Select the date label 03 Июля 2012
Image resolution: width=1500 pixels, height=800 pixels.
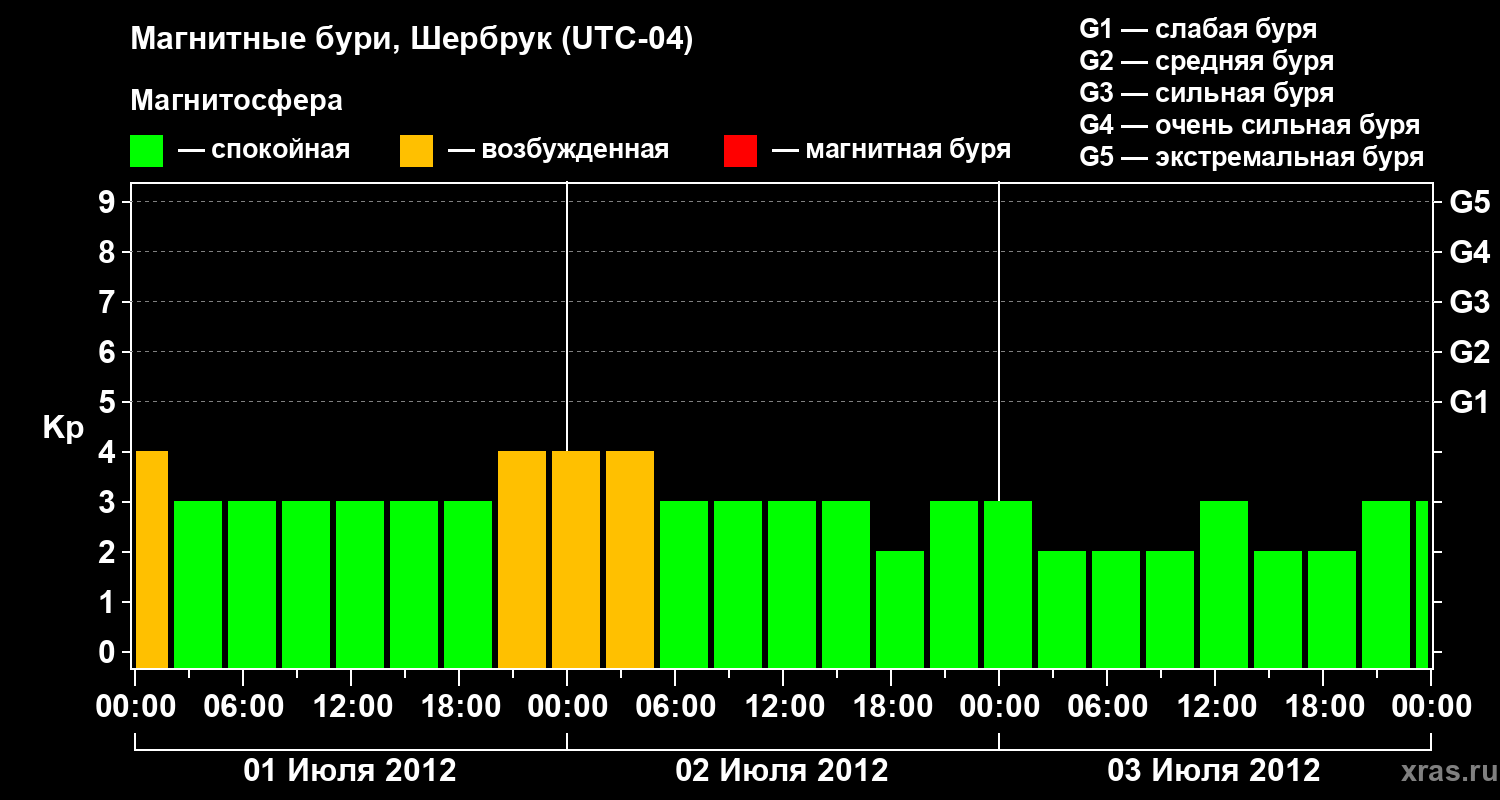click(x=1214, y=771)
